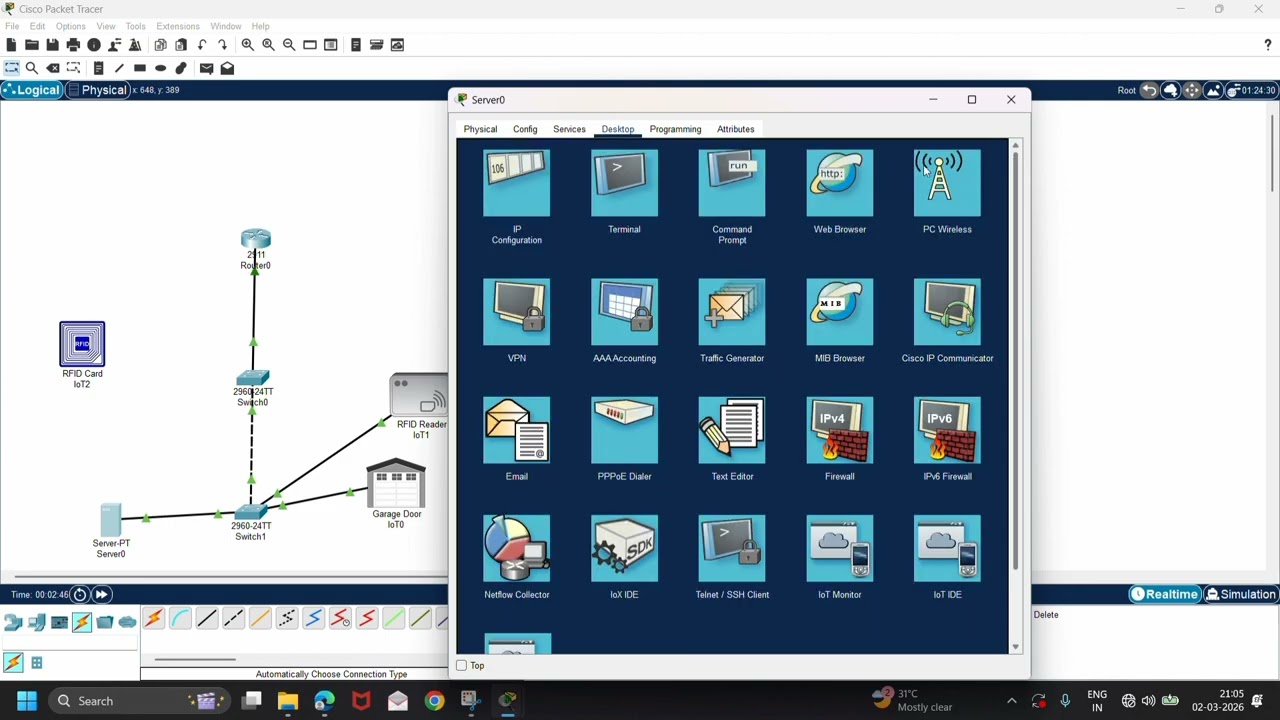Screen dimensions: 1280x720
Task: Click the Server0 desktop vertical scrollbar
Action: tap(1015, 362)
